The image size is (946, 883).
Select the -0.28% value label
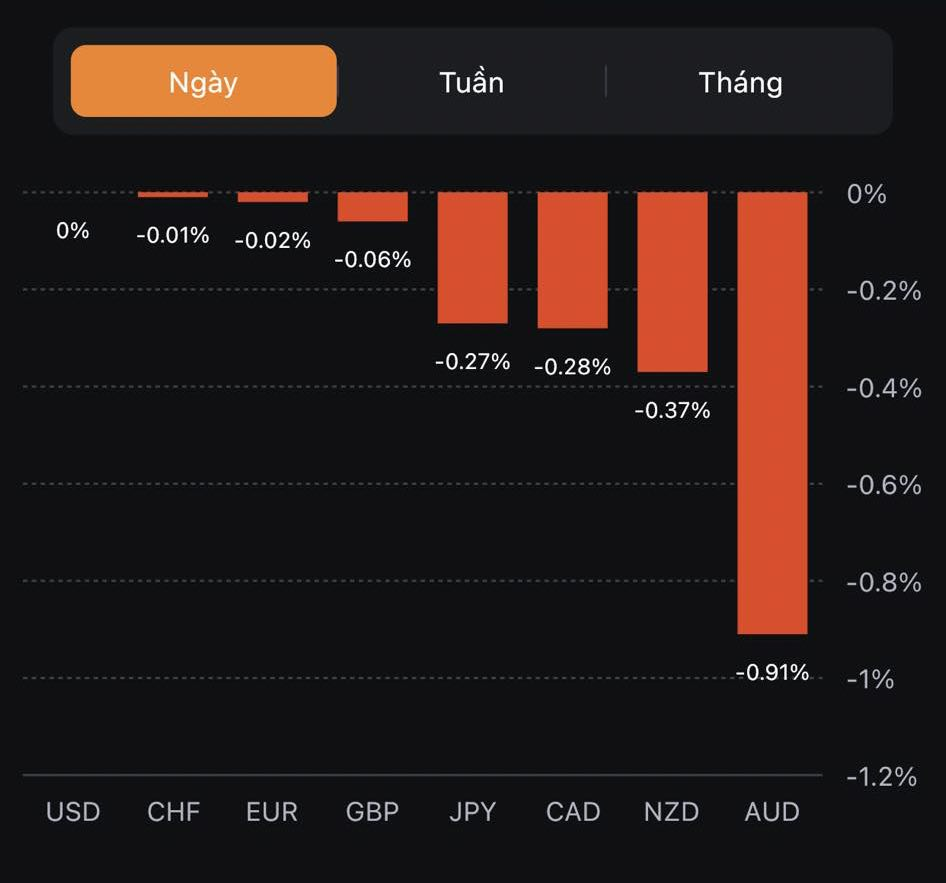(572, 367)
